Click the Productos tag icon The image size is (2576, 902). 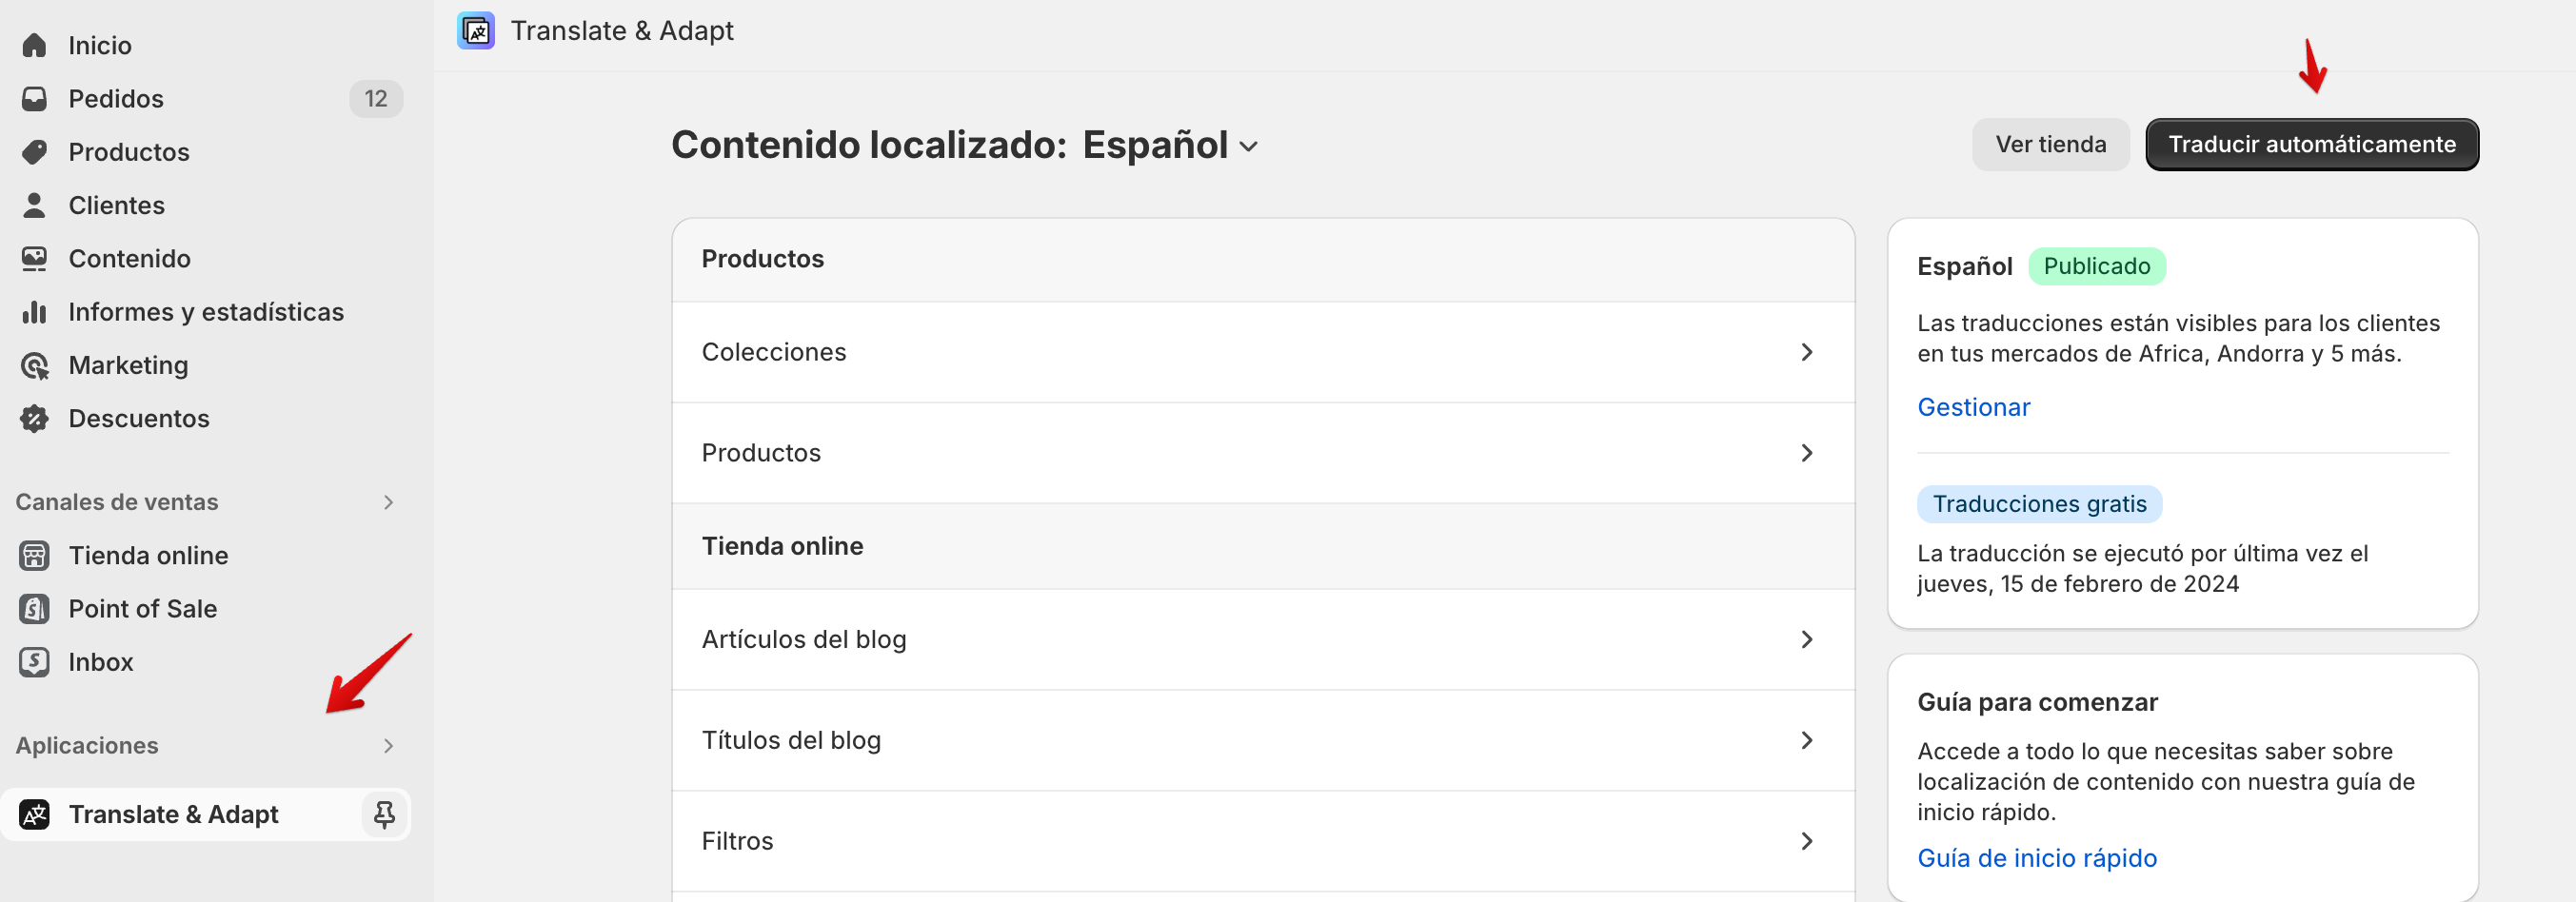tap(35, 152)
